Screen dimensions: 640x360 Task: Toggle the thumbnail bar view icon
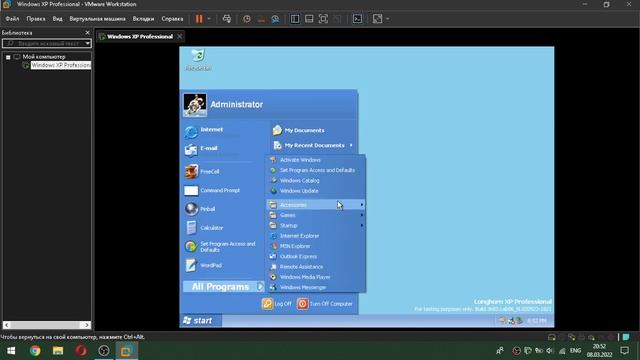click(x=309, y=19)
